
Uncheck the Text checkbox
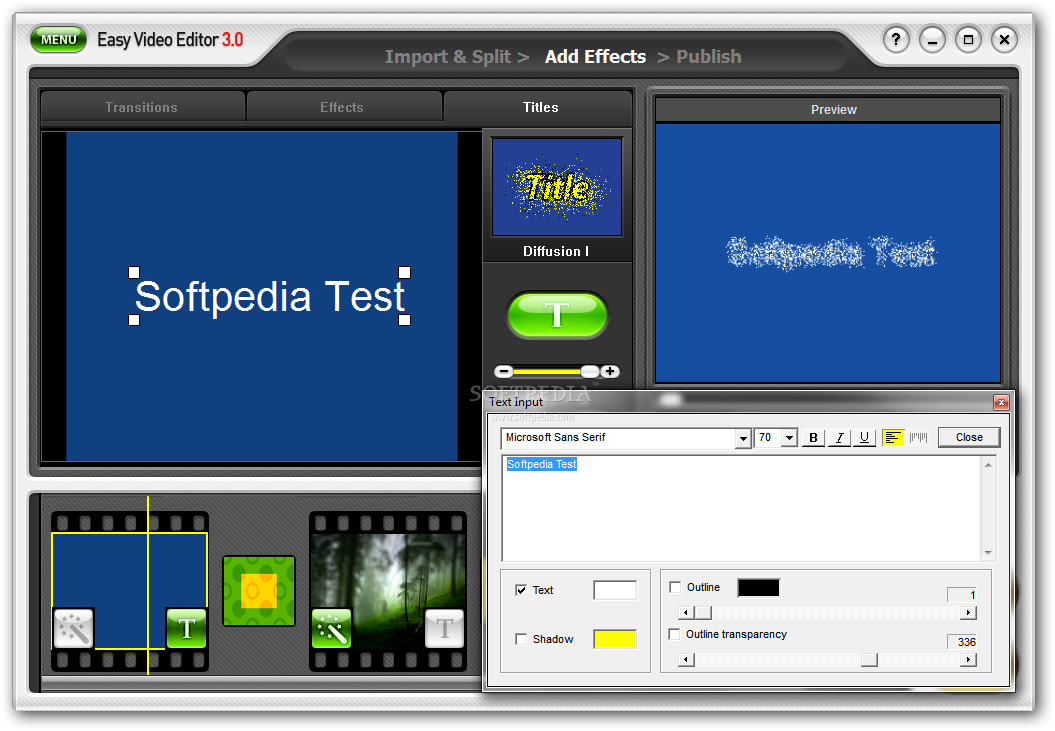(x=521, y=590)
